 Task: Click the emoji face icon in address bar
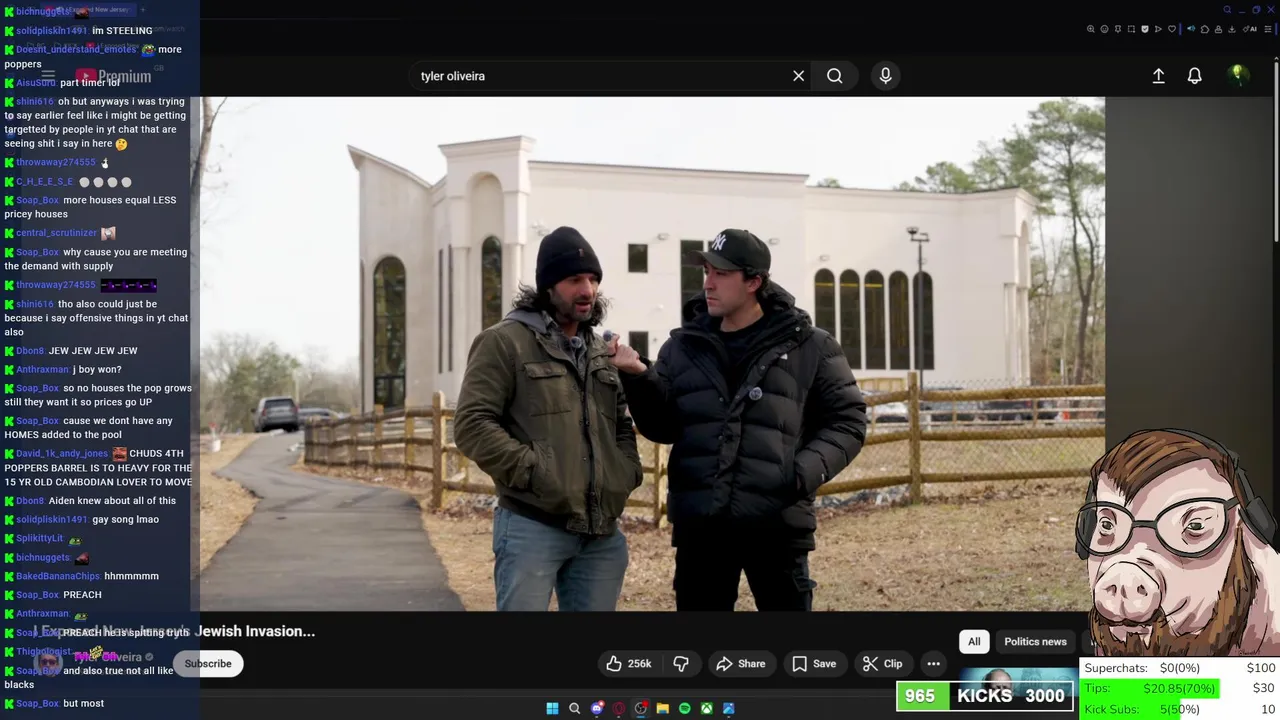1104,29
